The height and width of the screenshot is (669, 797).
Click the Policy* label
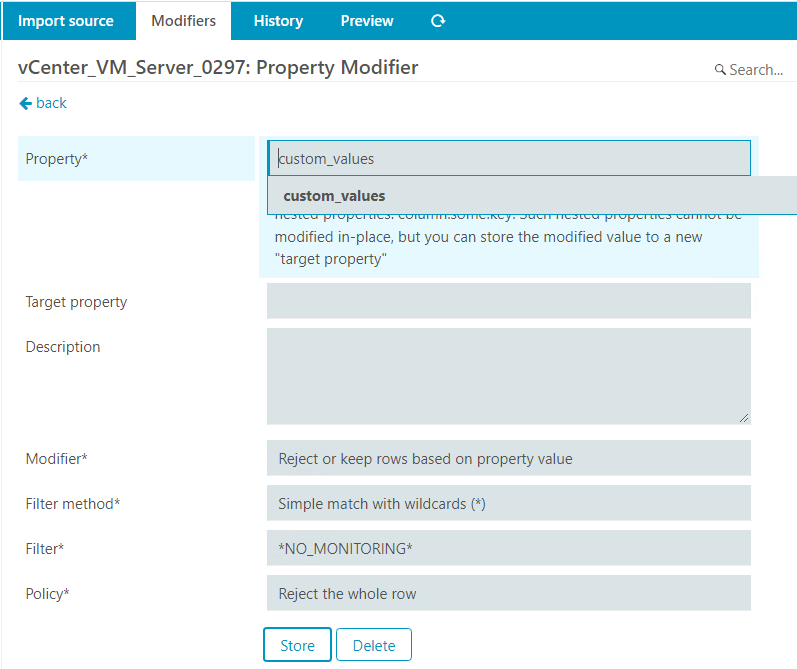point(47,594)
